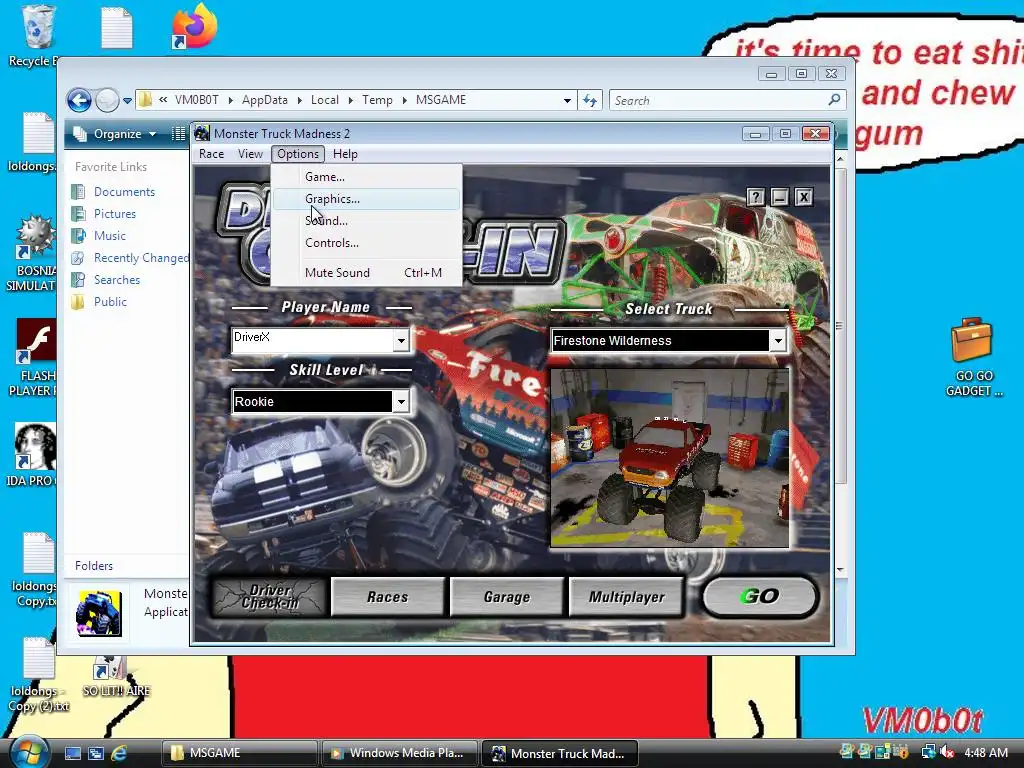This screenshot has height=768, width=1024.
Task: Click the Firestone Wilderness truck field
Action: point(660,340)
